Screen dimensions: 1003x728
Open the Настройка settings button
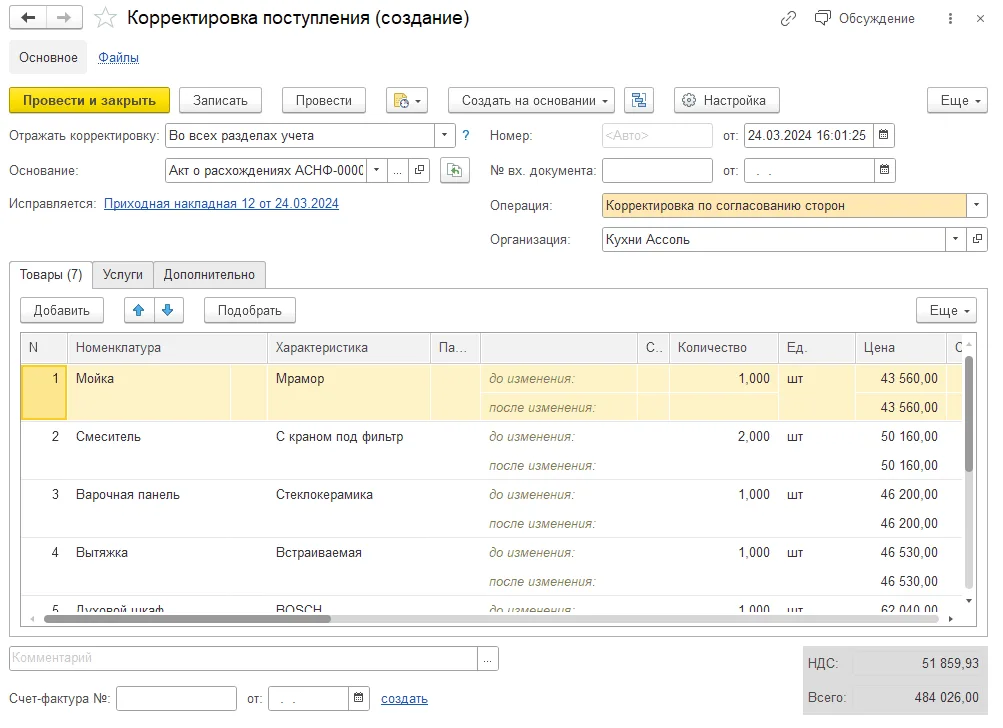coord(727,100)
